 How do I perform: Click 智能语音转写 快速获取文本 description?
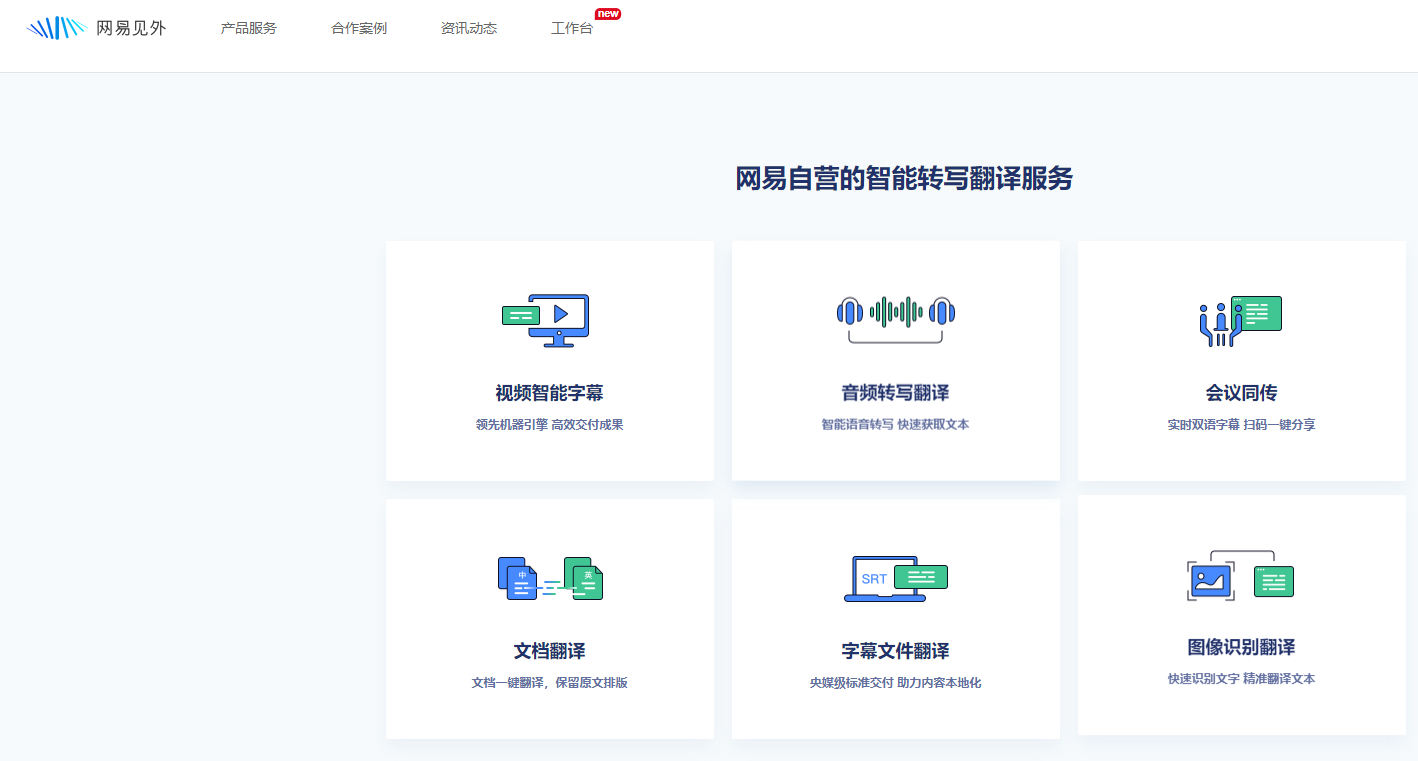[x=895, y=424]
